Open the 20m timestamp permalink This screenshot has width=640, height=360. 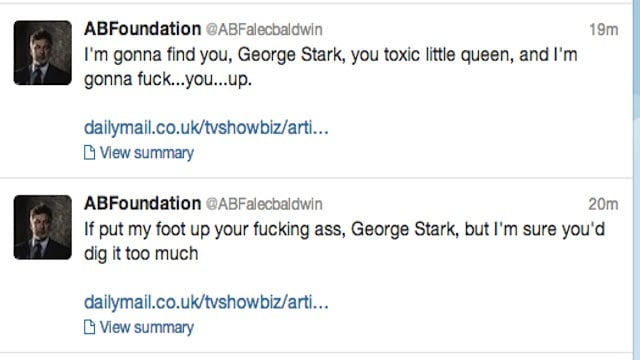point(603,204)
